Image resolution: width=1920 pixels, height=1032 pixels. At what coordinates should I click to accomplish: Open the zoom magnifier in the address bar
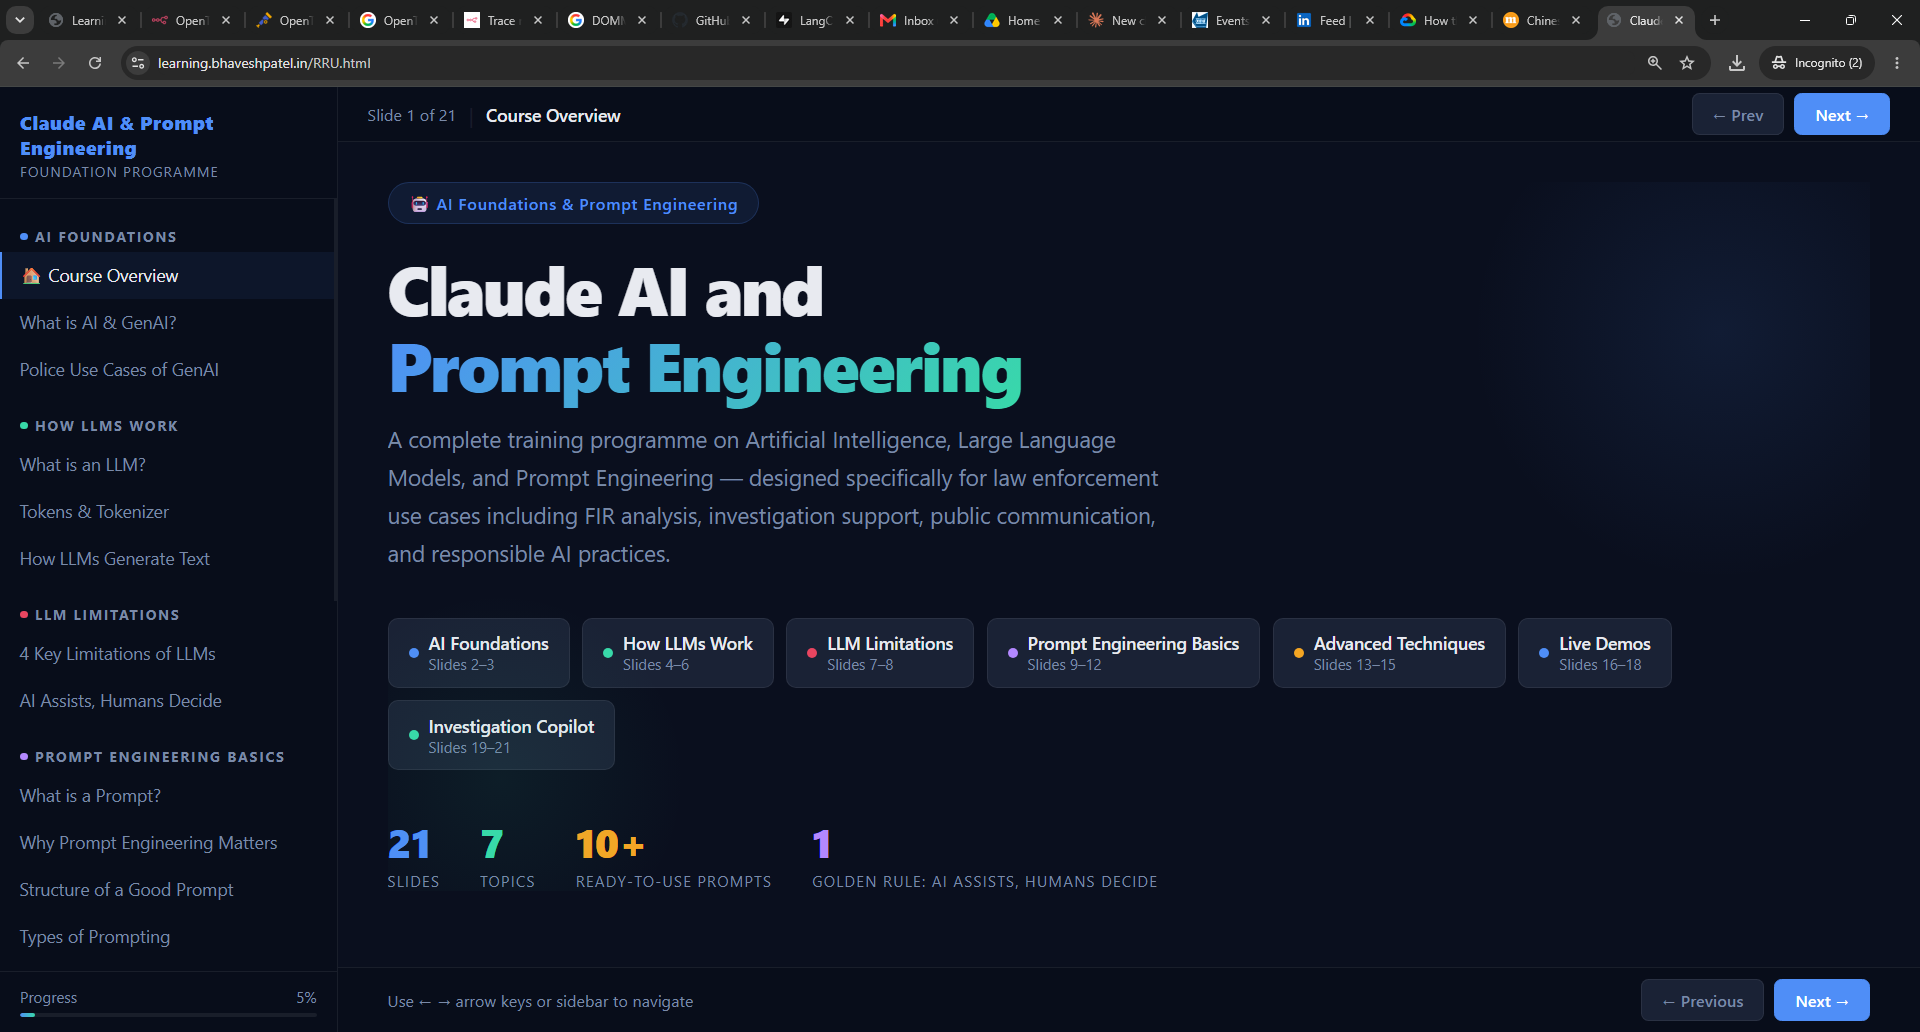point(1655,63)
